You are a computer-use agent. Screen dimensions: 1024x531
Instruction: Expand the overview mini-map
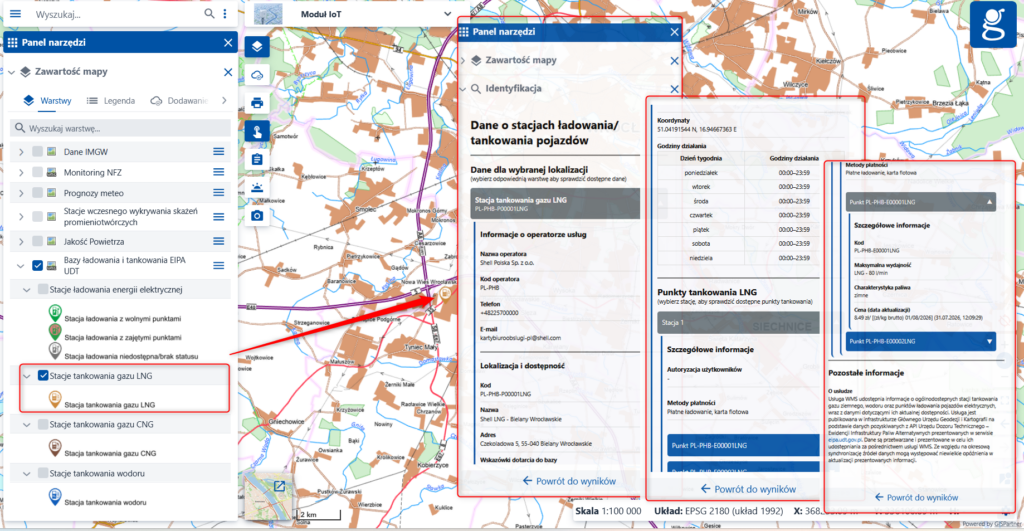pyautogui.click(x=280, y=486)
